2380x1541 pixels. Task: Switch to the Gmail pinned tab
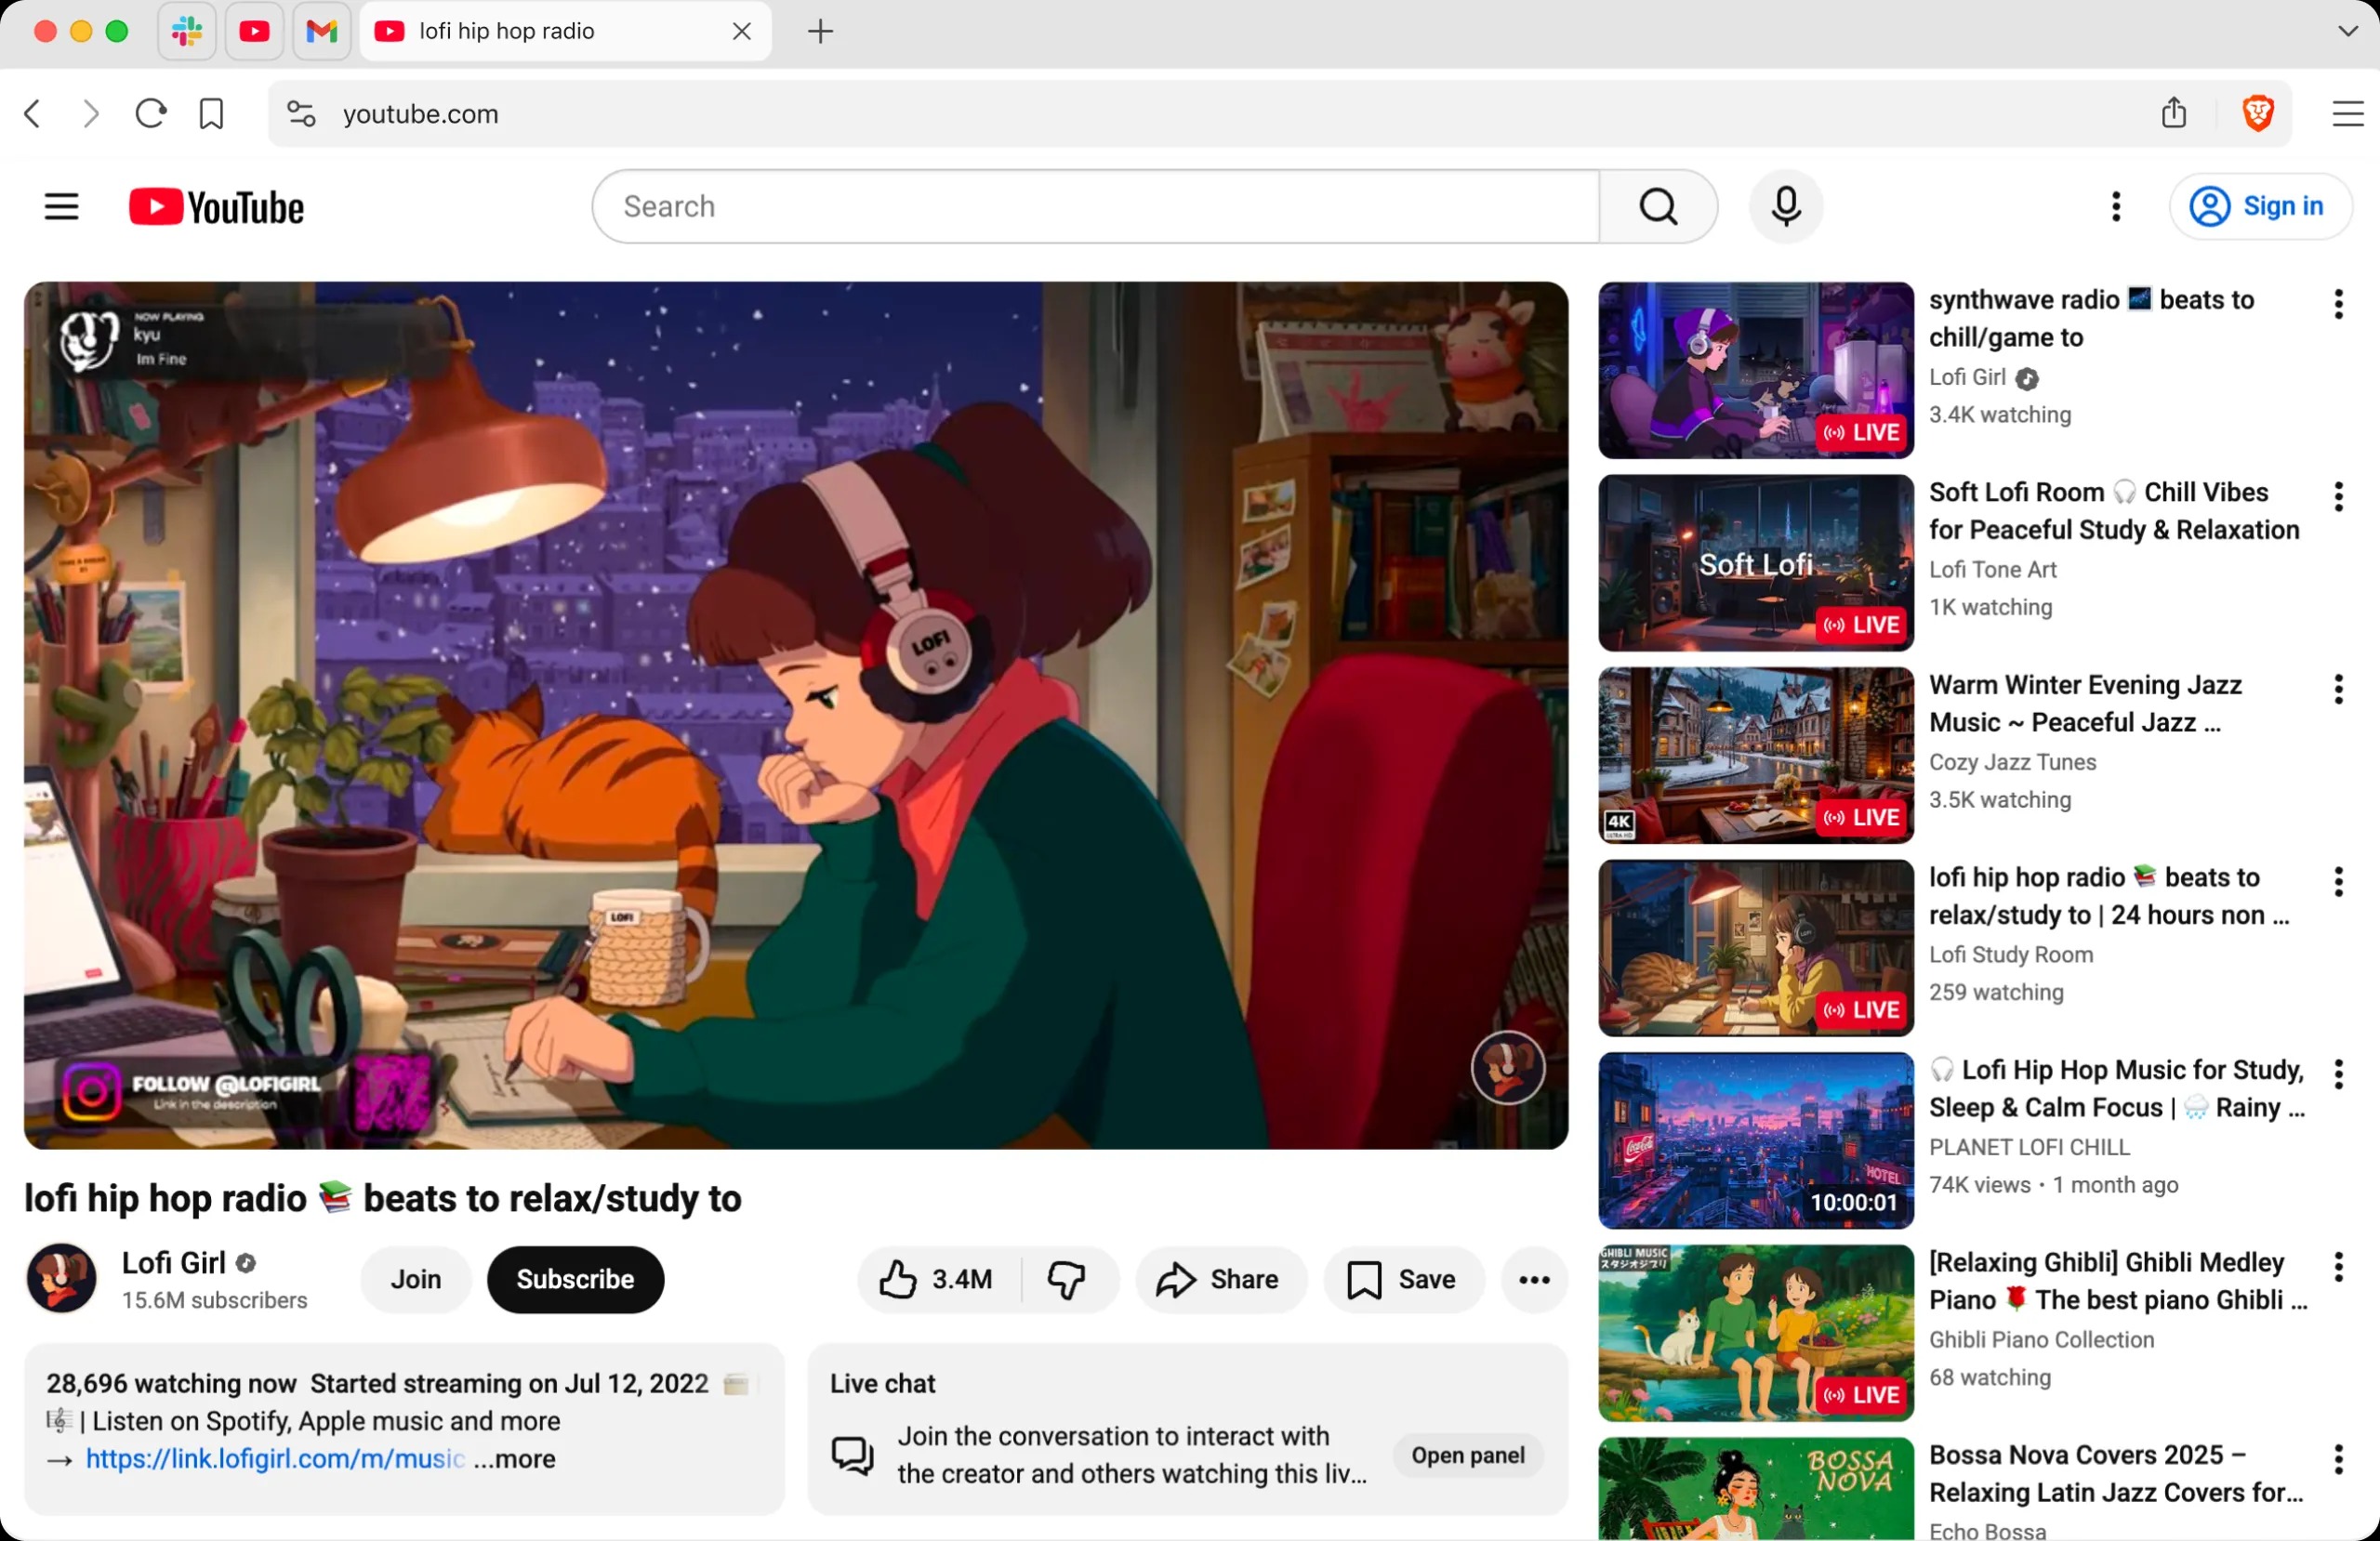tap(321, 32)
